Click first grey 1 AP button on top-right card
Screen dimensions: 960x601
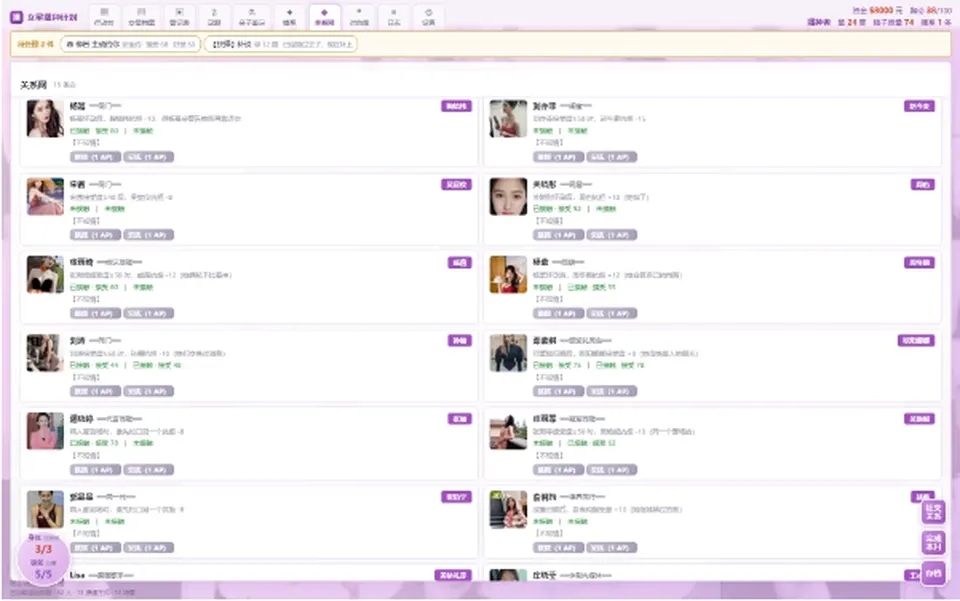click(x=558, y=157)
